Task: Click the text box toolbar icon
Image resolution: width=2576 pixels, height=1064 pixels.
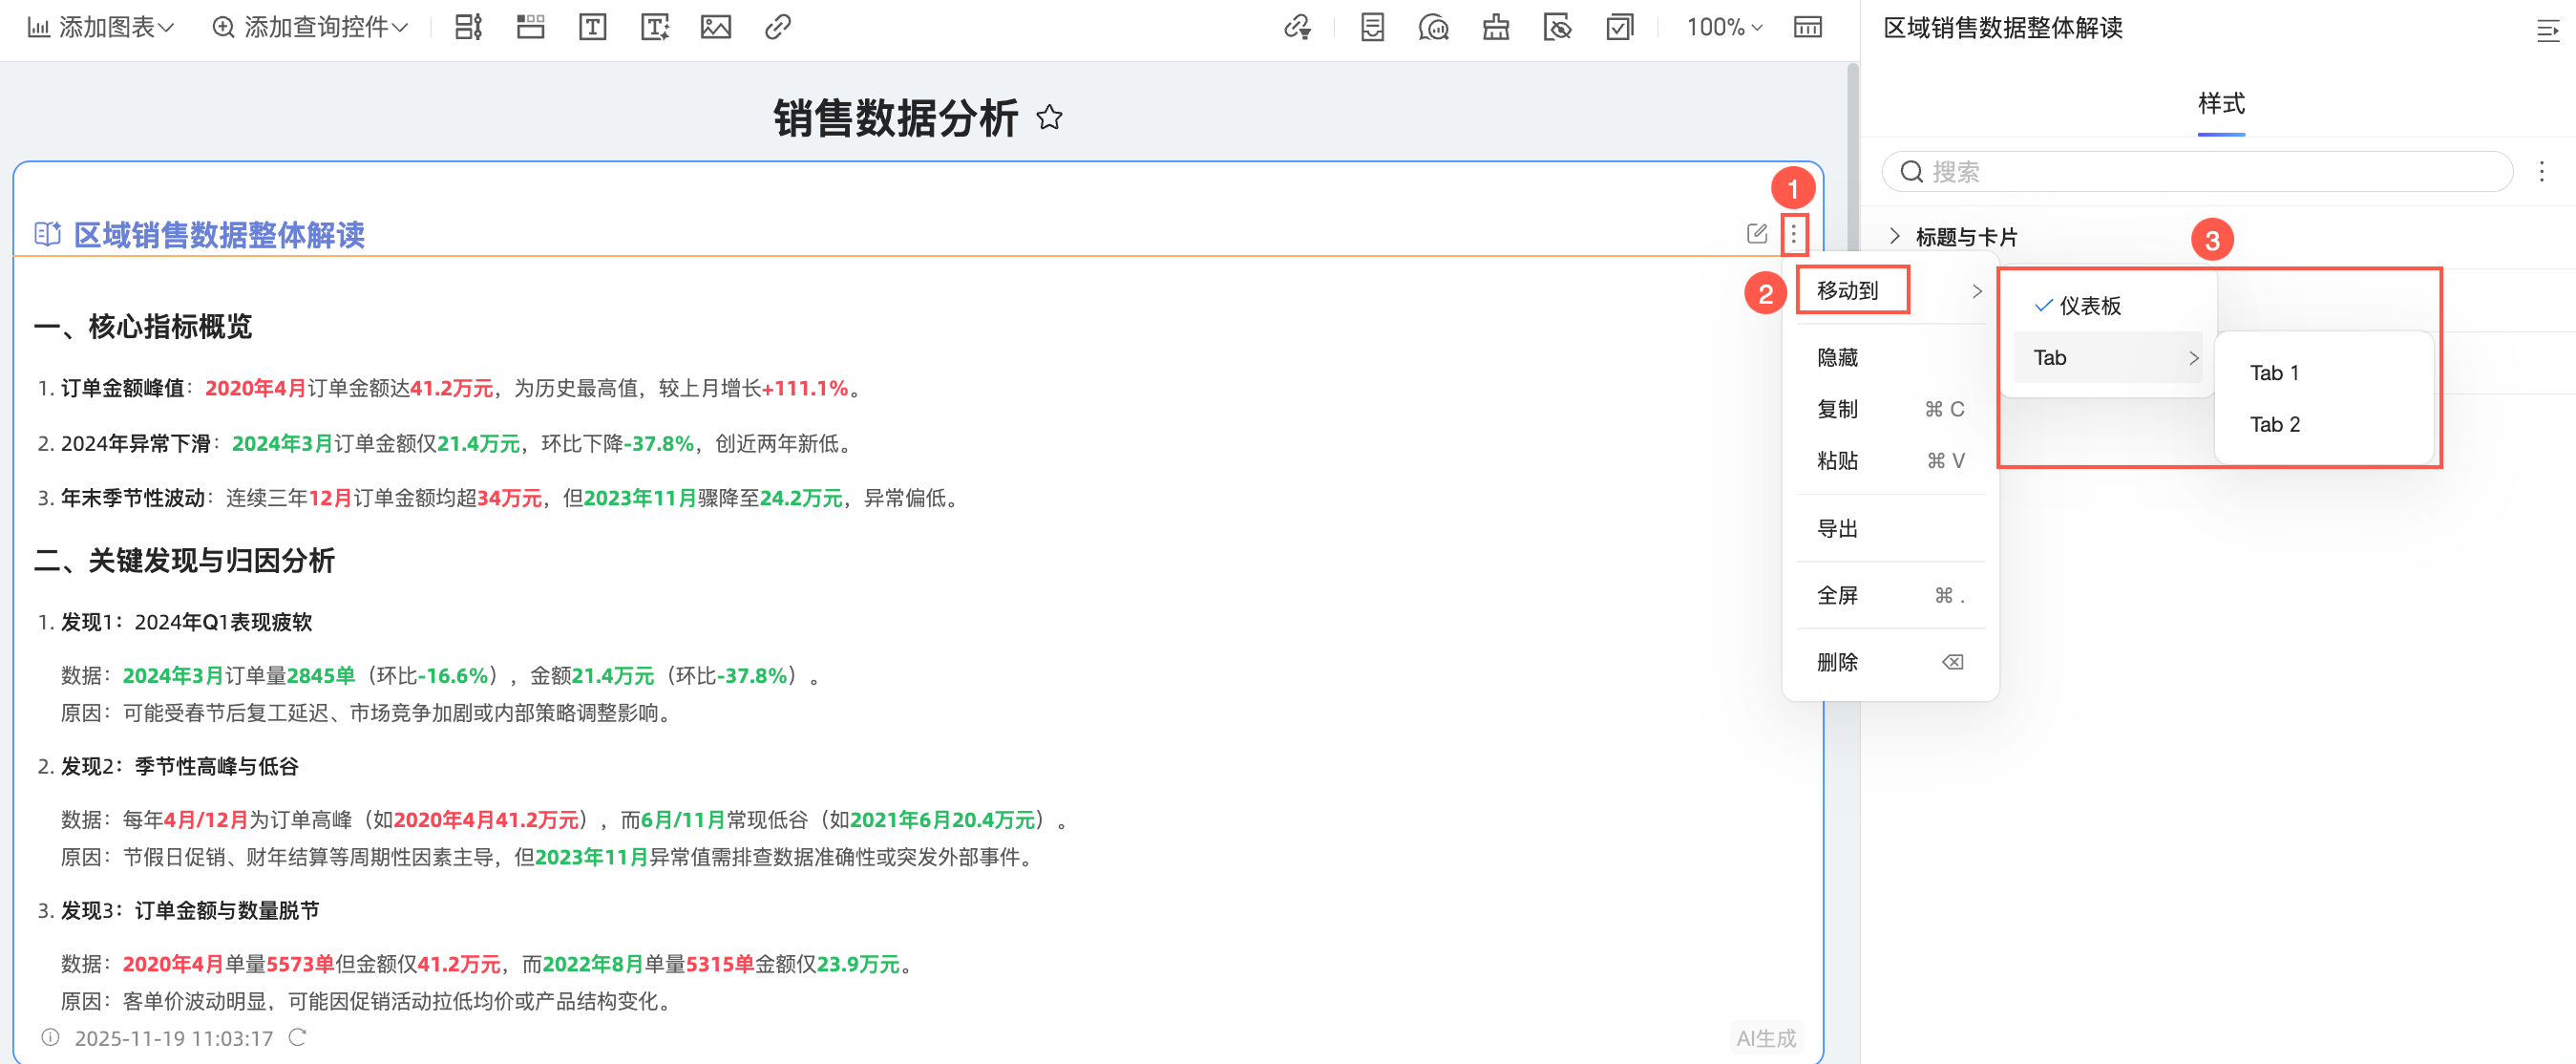Action: (592, 27)
